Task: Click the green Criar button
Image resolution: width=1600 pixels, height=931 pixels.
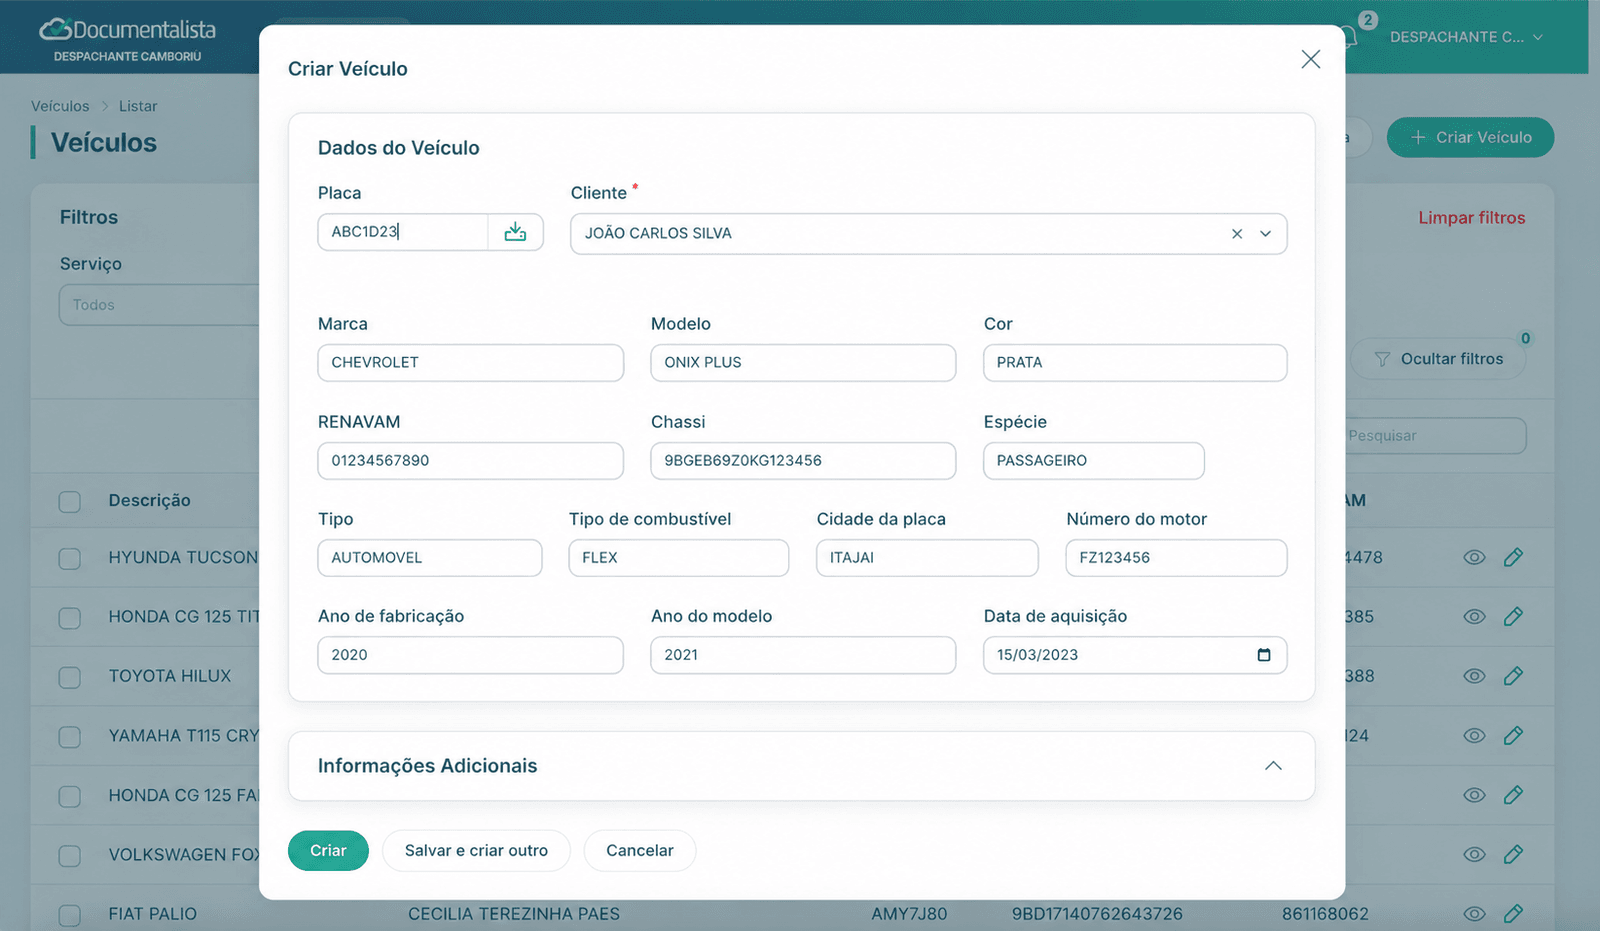Action: click(328, 851)
